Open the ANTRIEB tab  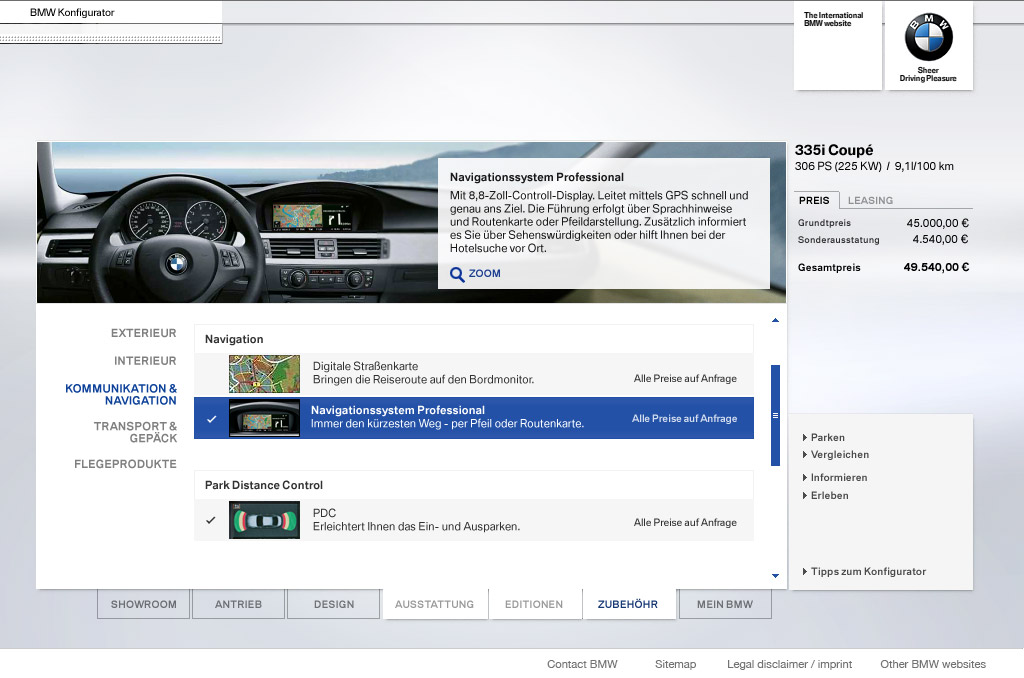[x=238, y=604]
